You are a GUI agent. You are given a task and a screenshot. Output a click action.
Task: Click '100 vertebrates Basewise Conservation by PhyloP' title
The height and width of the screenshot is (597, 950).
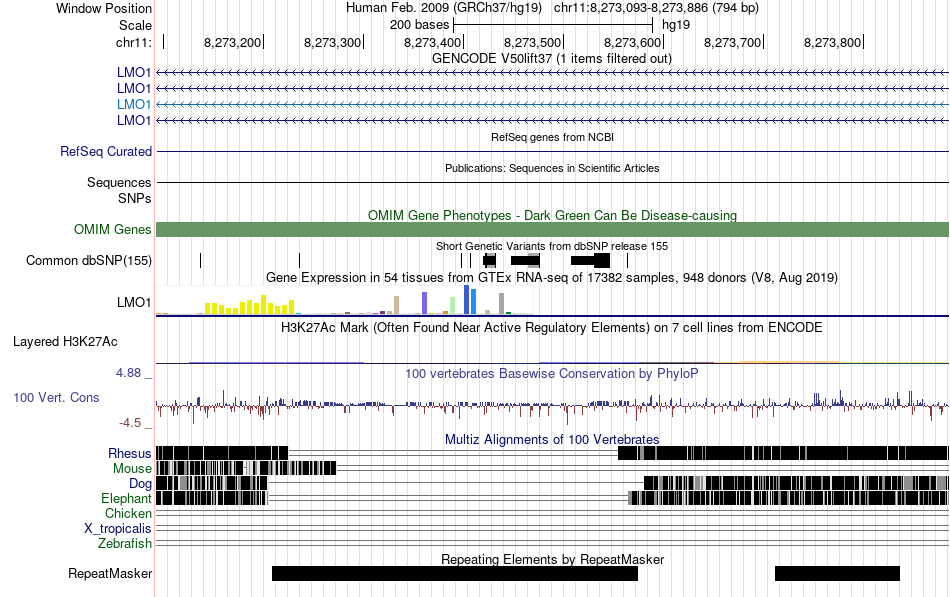point(551,373)
